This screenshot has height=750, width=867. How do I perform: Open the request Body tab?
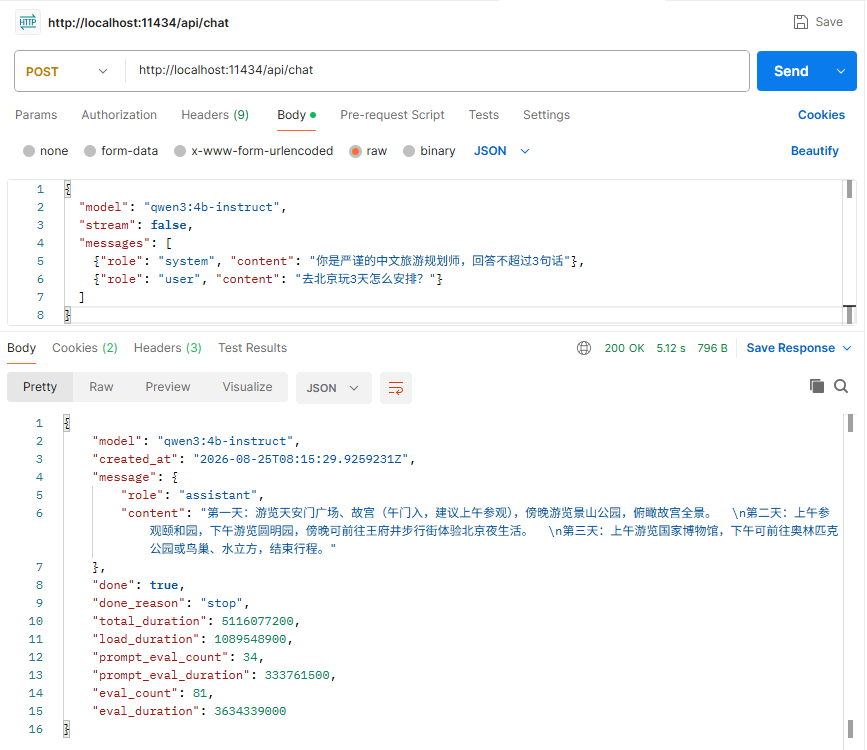(296, 115)
